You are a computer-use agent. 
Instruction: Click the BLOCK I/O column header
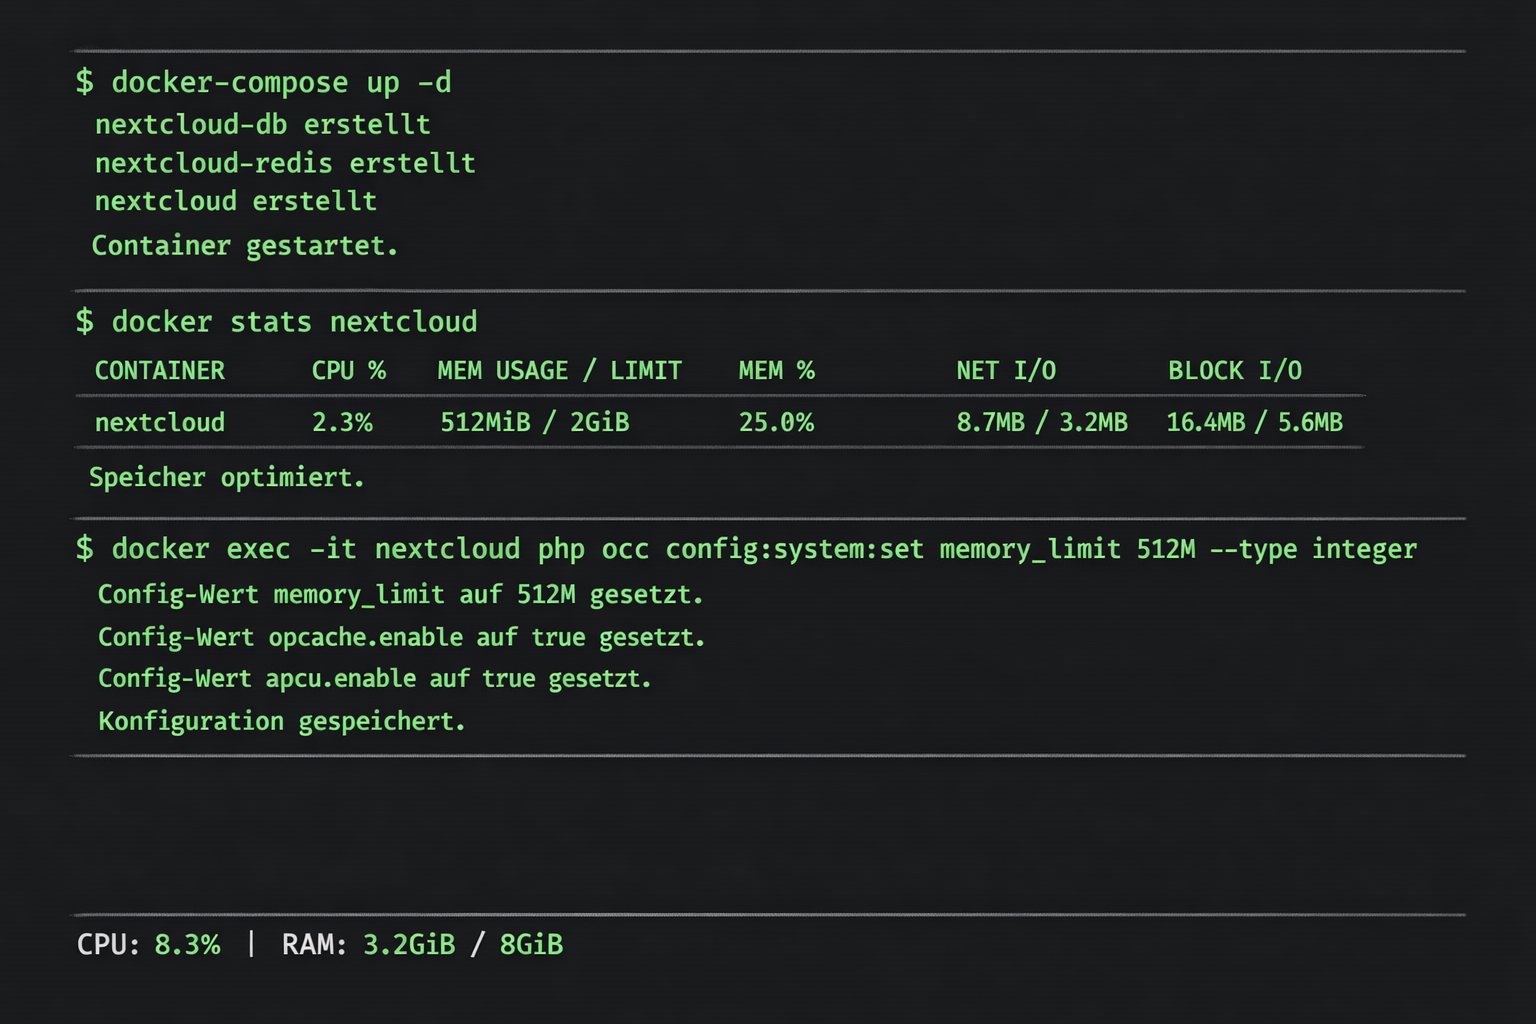[x=1235, y=370]
